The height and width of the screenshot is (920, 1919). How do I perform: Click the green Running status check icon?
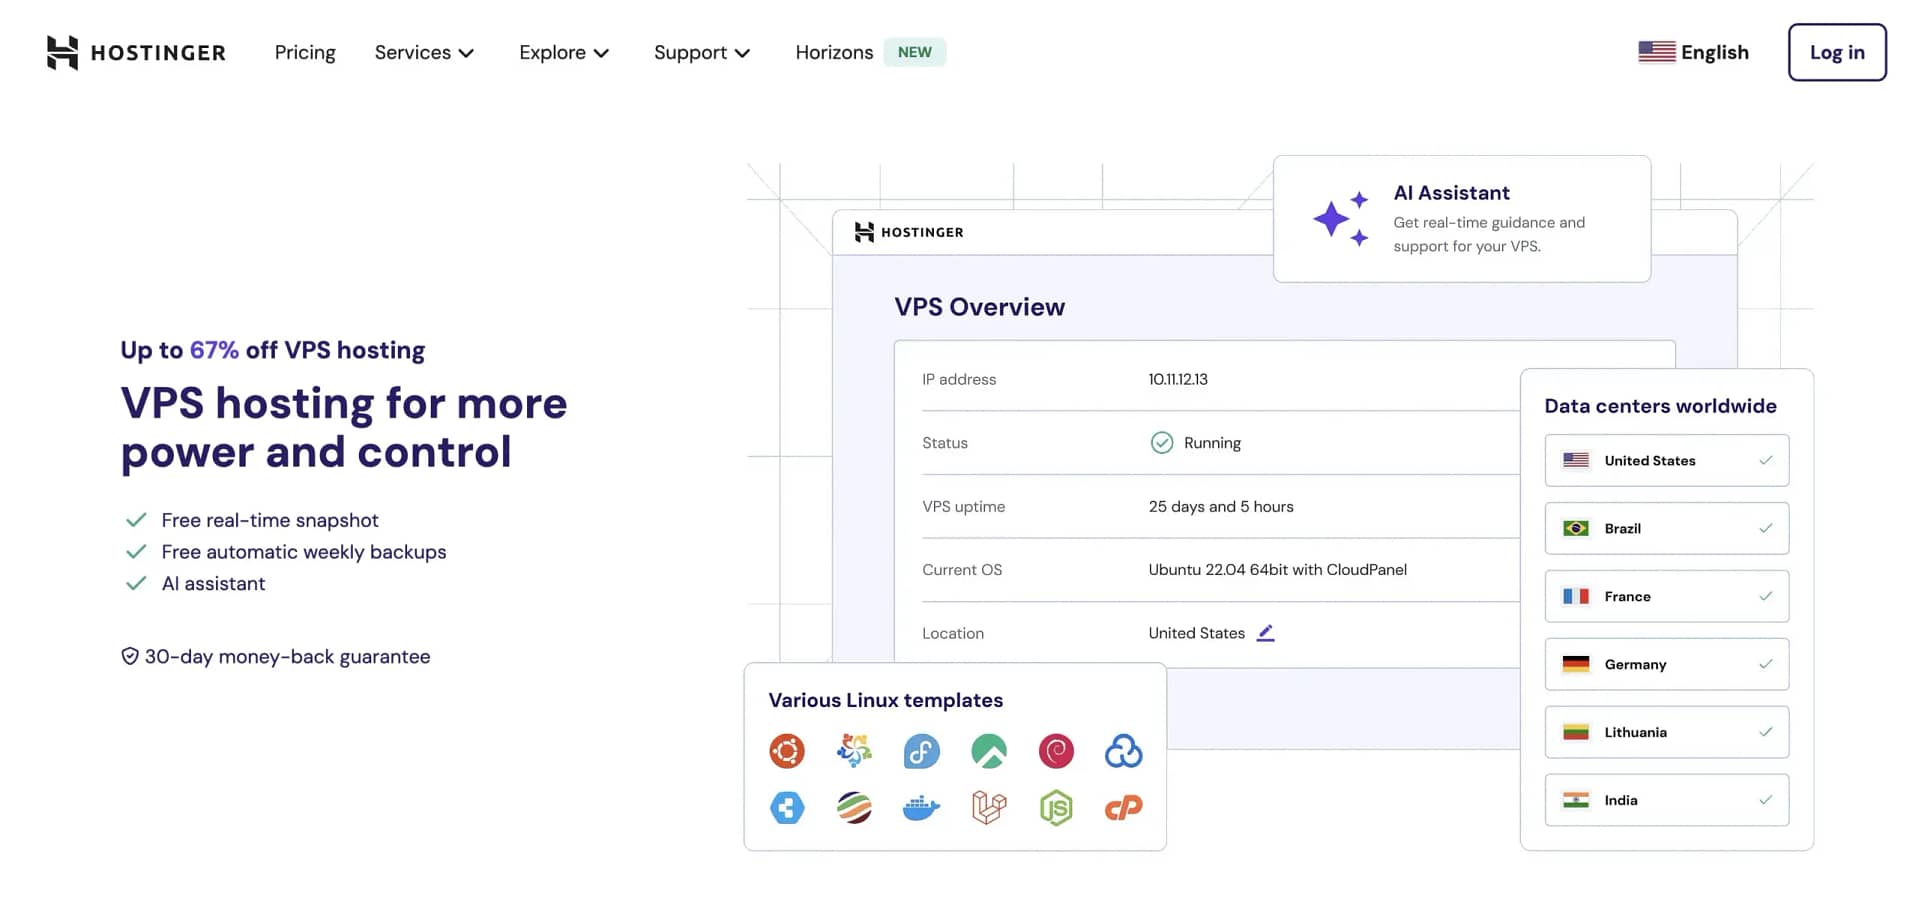point(1161,442)
